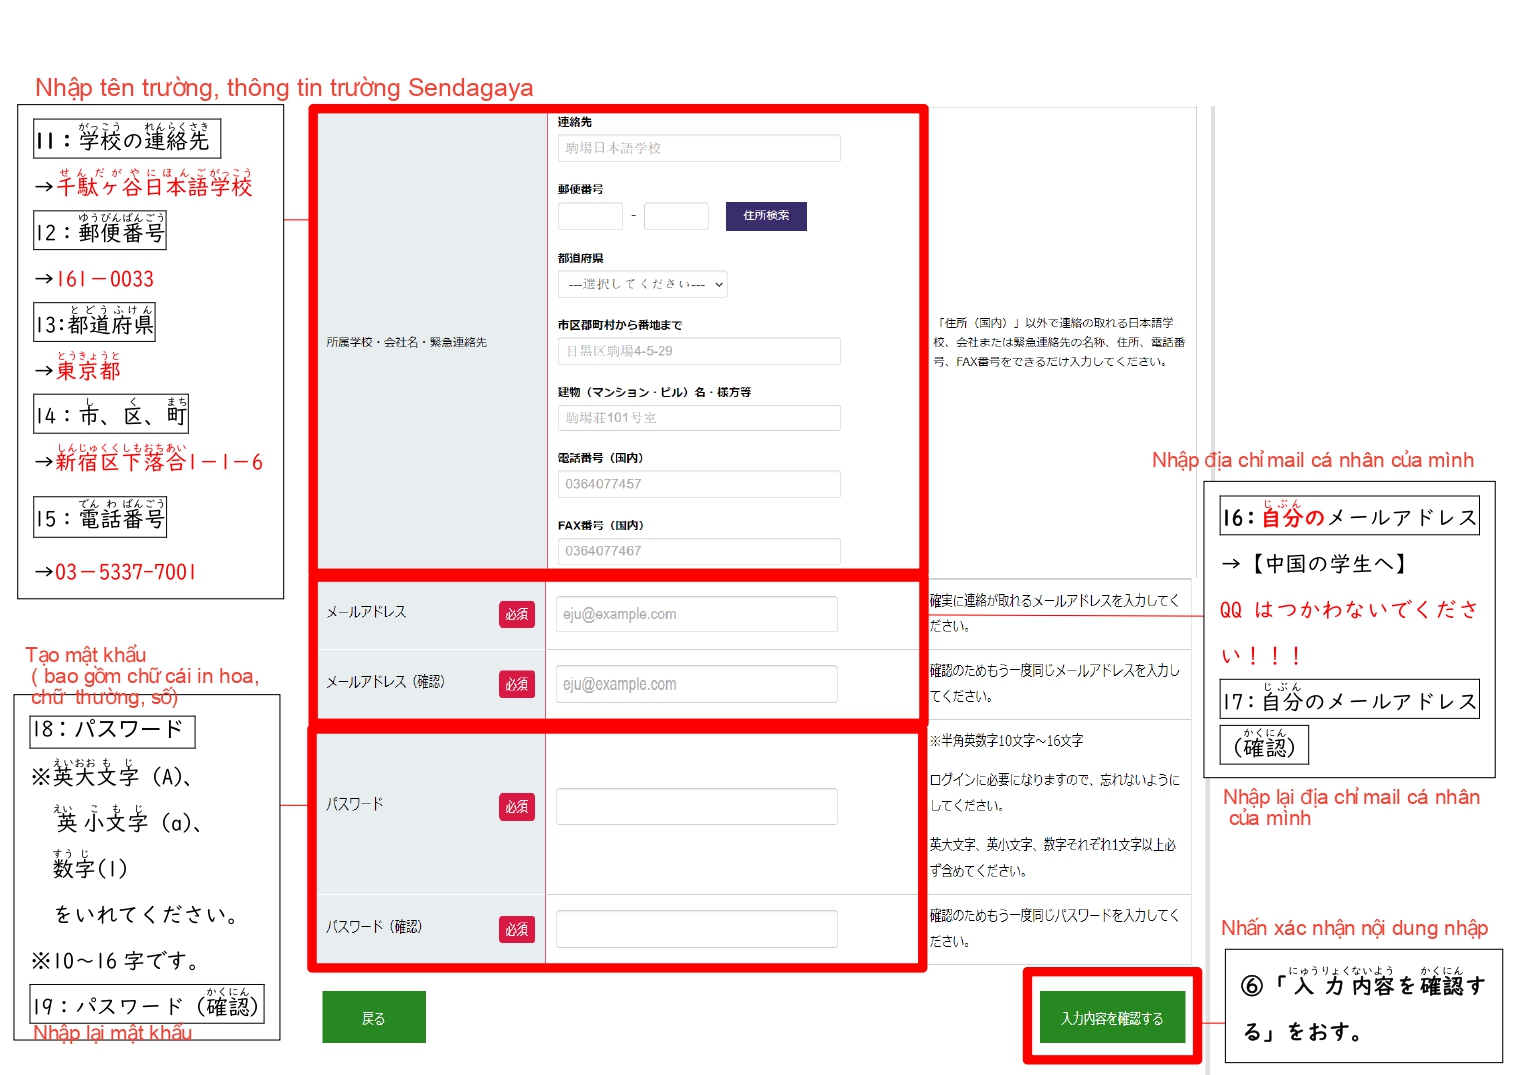Click the 電話番号 (国内) phone number field
The image size is (1518, 1075).
click(x=698, y=484)
